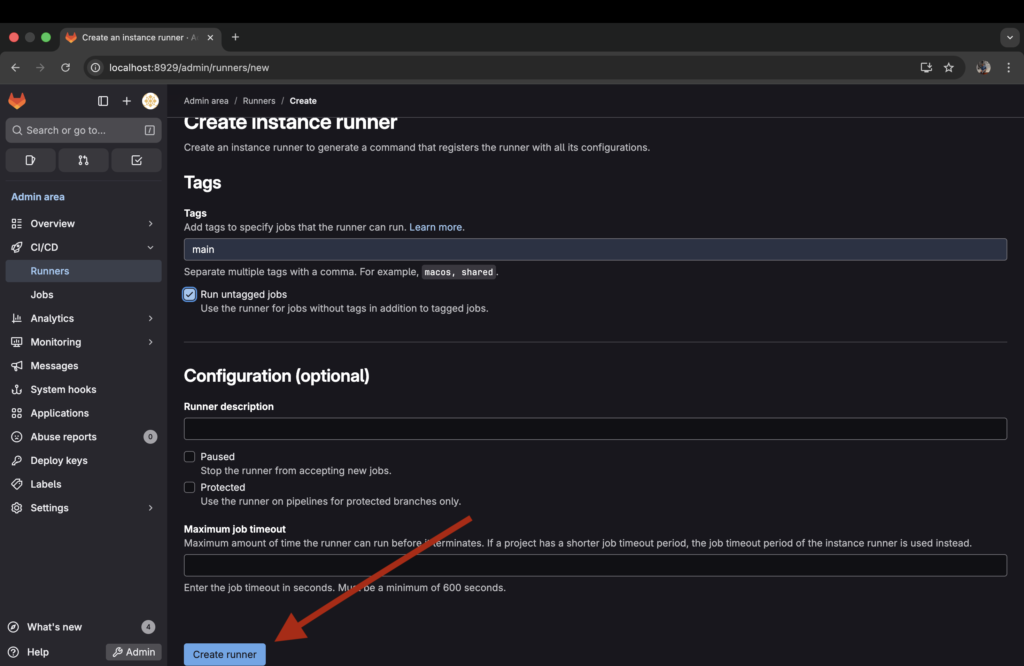Screen dimensions: 1024x666
Task: Enable the Paused option
Action: tap(189, 456)
